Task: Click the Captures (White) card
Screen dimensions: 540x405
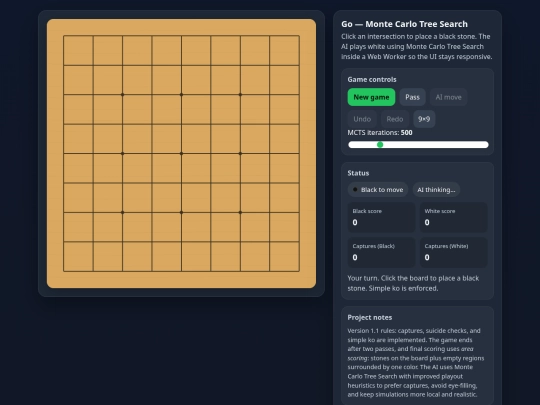Action: pos(453,252)
